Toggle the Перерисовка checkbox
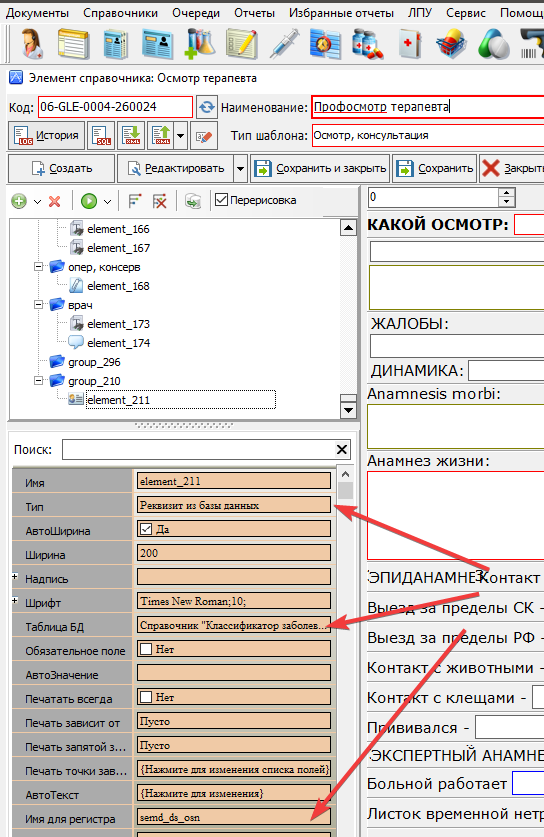544x837 pixels. [x=221, y=200]
